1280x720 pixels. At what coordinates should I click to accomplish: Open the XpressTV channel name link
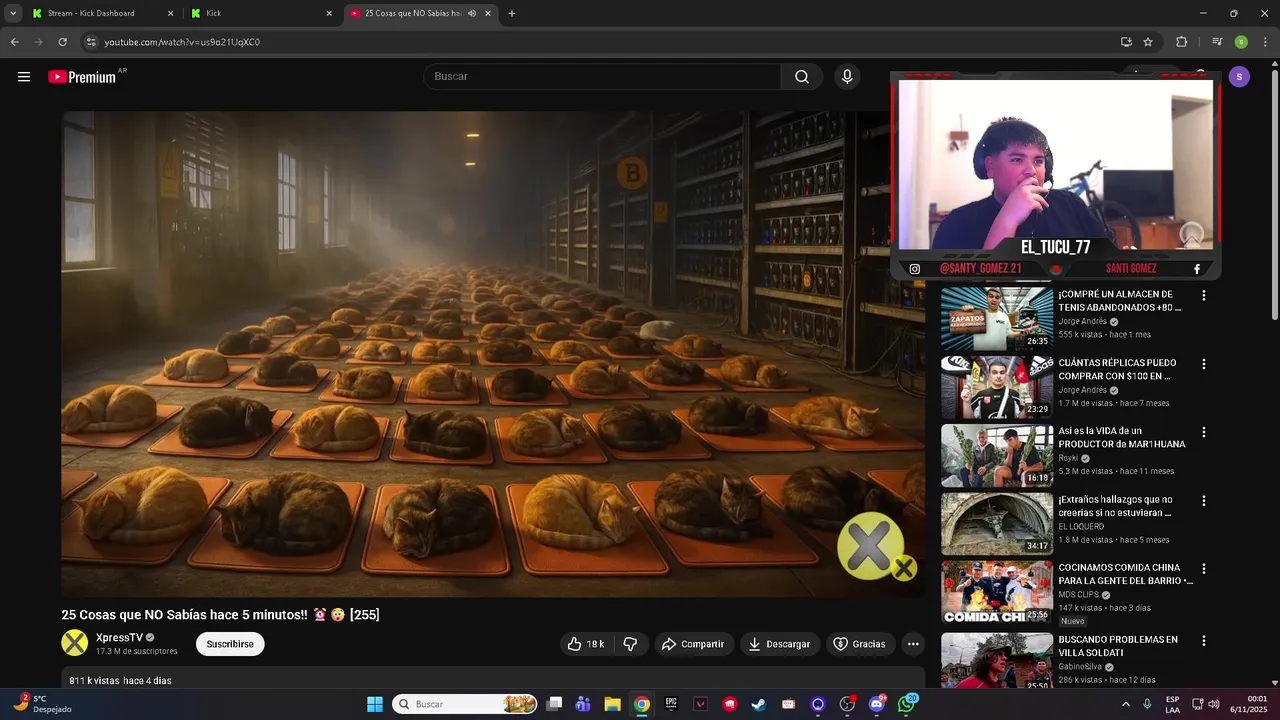[119, 638]
